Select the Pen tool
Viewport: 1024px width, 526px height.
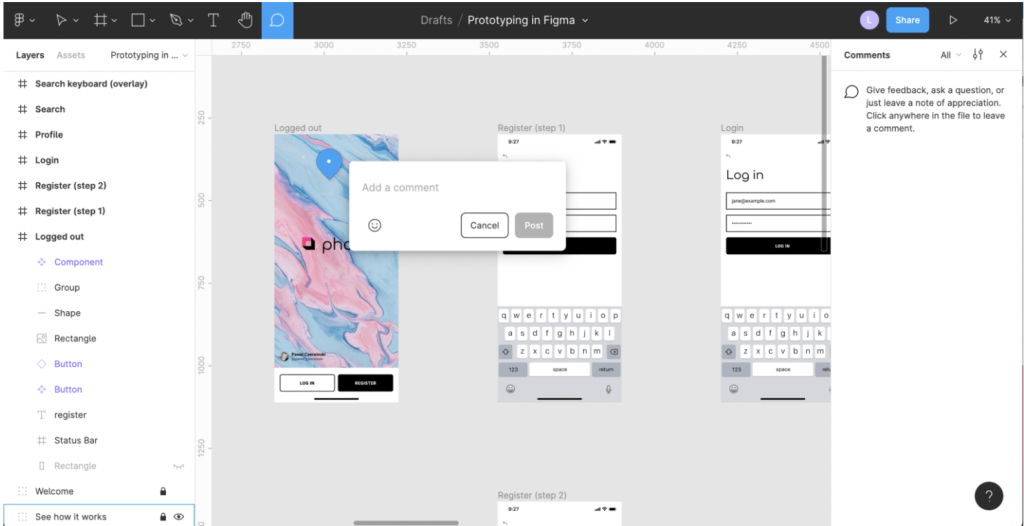(x=176, y=20)
